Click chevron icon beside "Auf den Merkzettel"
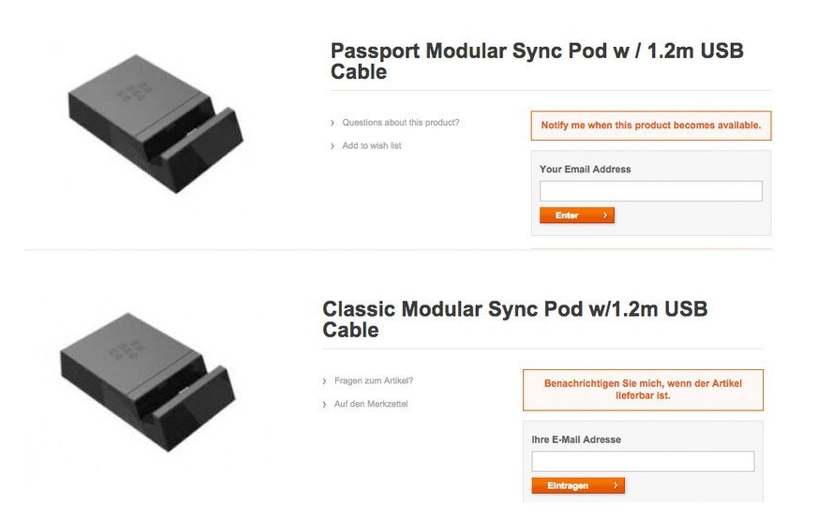Screen dimensions: 813x527 coord(324,404)
